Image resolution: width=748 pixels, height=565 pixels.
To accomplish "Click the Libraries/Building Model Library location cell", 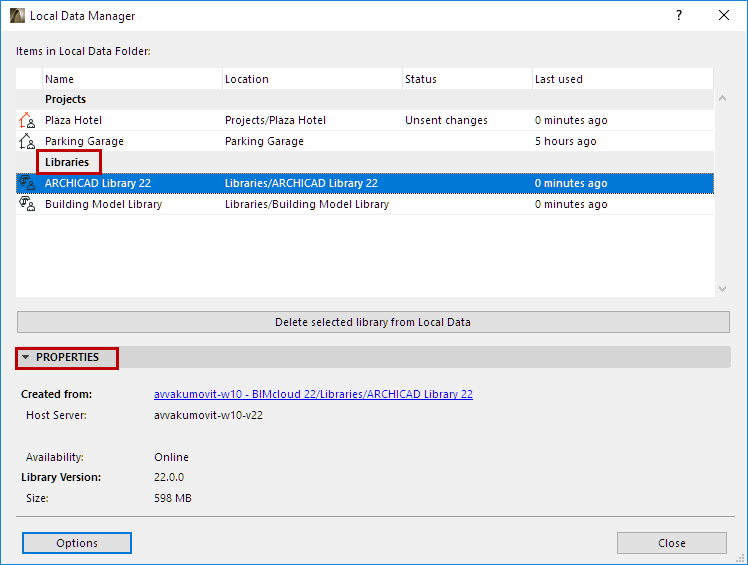I will click(x=307, y=204).
